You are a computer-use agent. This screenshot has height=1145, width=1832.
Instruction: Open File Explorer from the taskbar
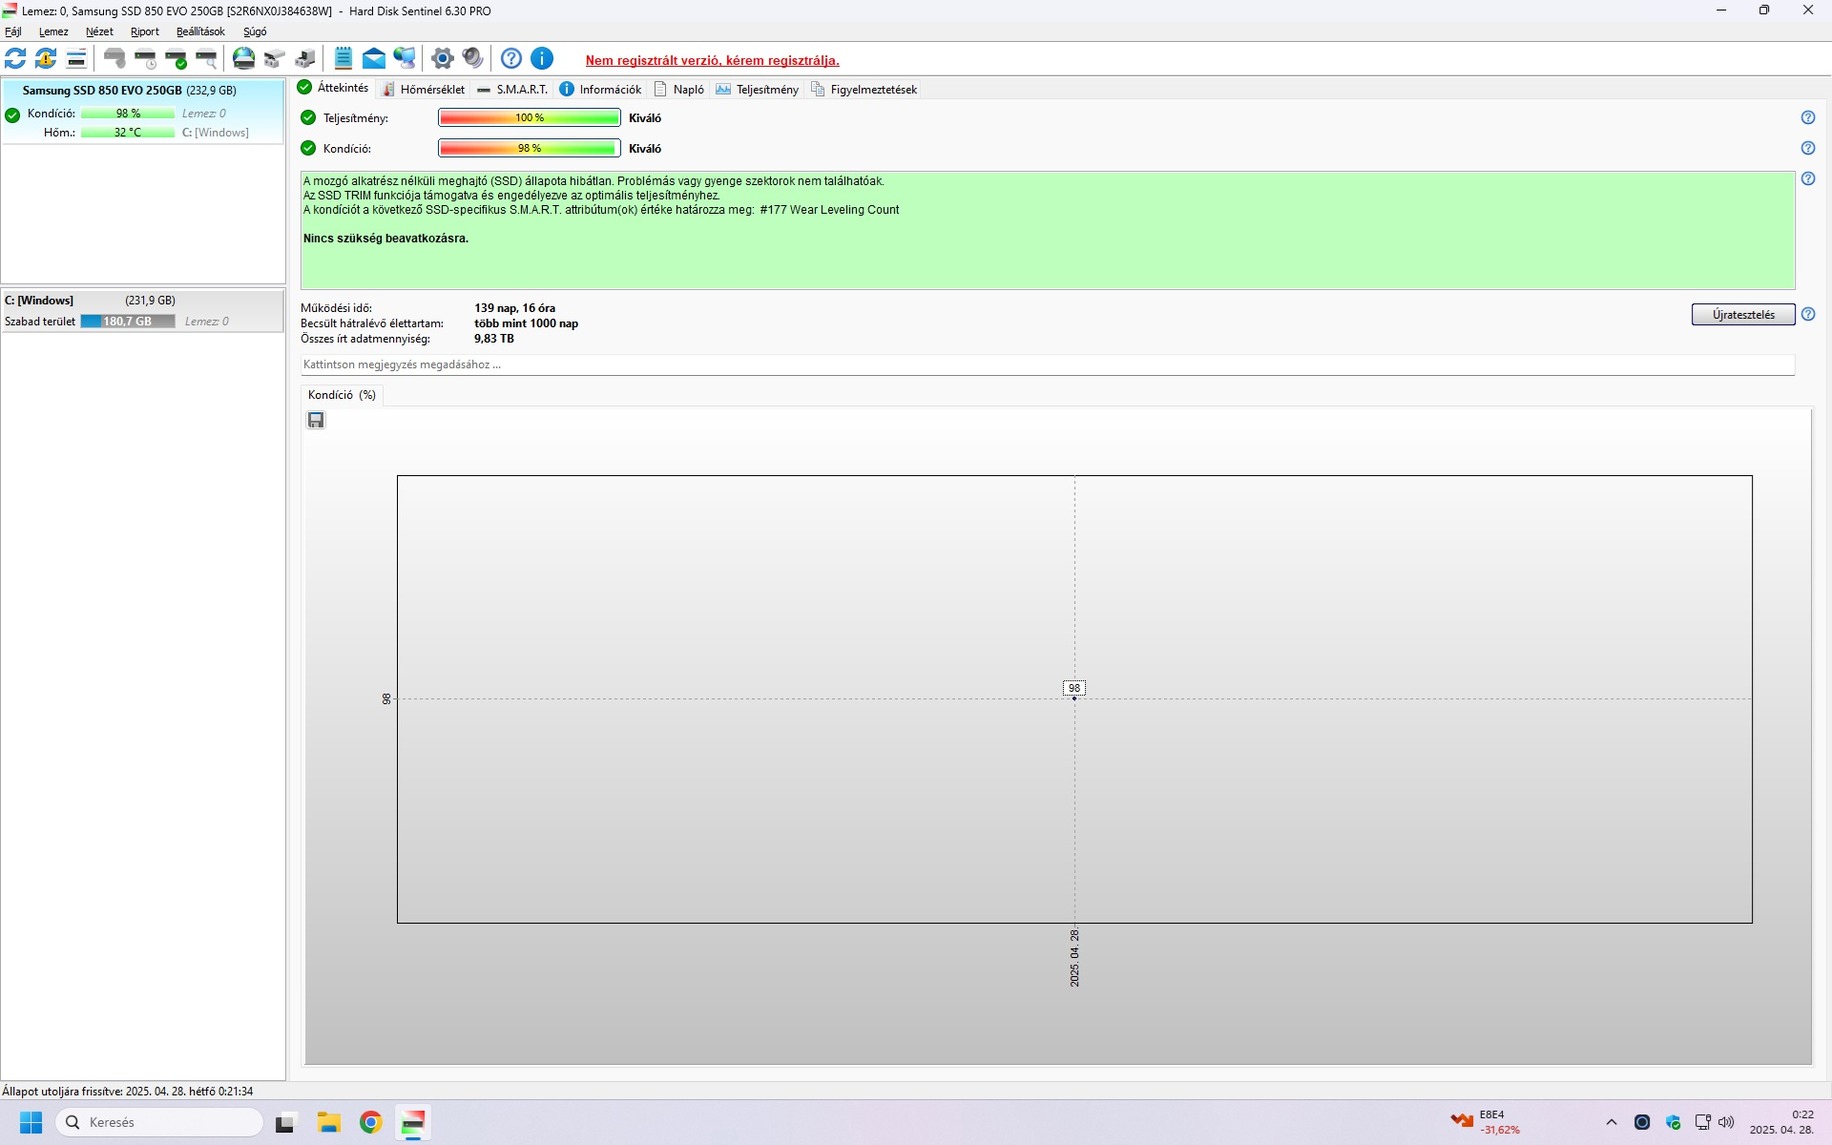[x=329, y=1122]
